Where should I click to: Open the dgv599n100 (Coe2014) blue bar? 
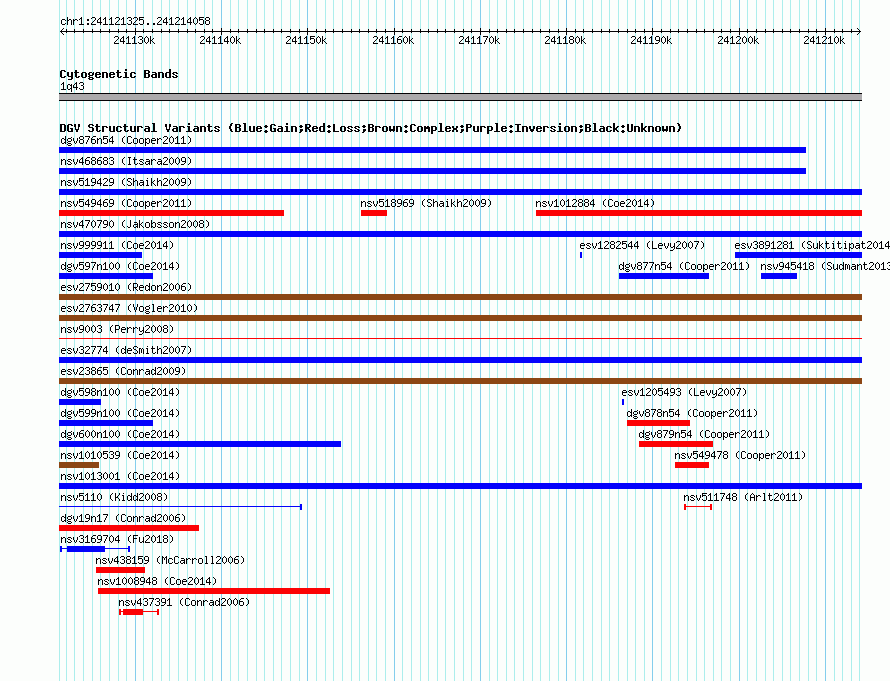click(106, 423)
